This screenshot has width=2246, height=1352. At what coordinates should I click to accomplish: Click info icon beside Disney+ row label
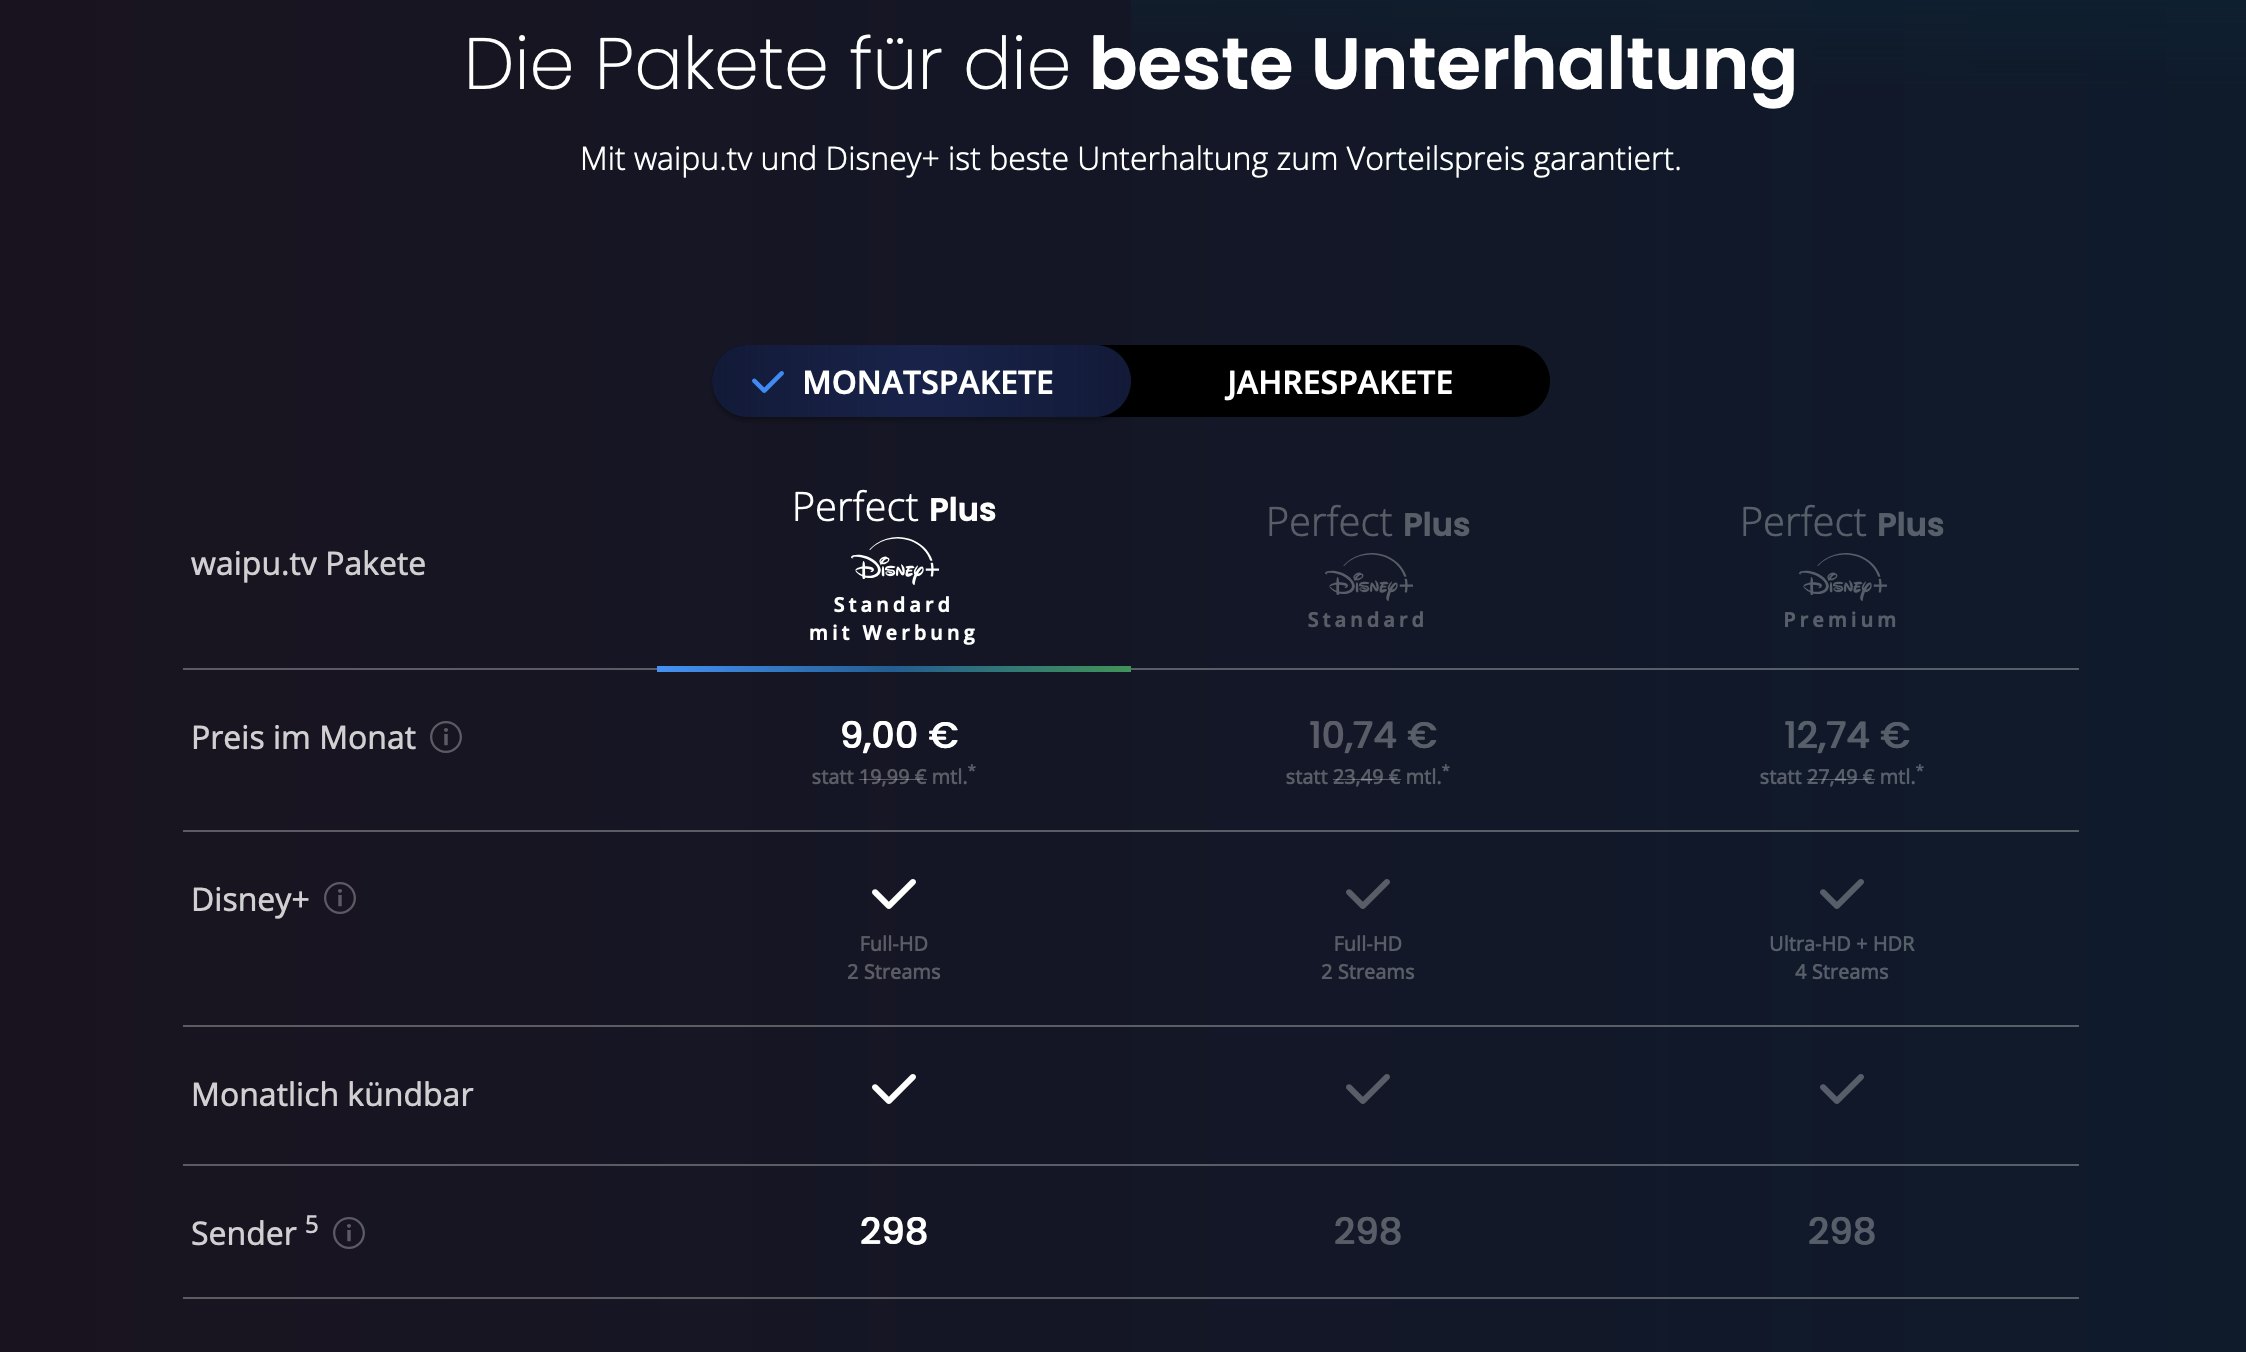coord(340,899)
